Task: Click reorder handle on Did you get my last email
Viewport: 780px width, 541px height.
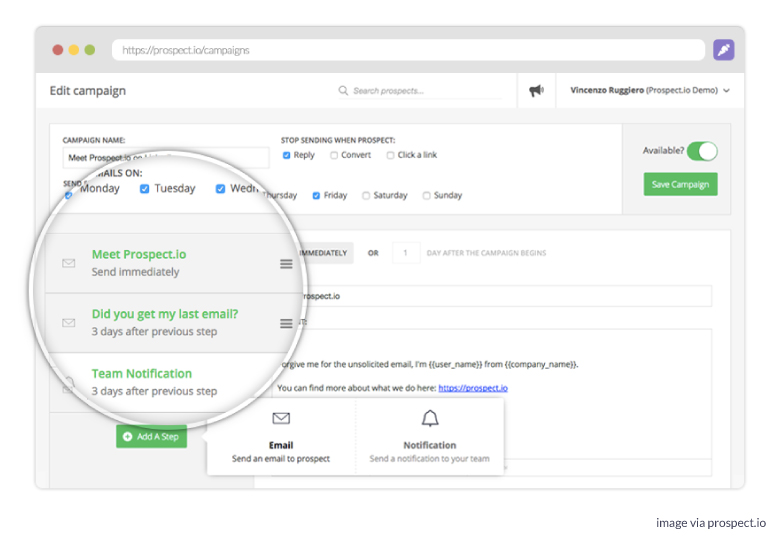Action: [286, 323]
